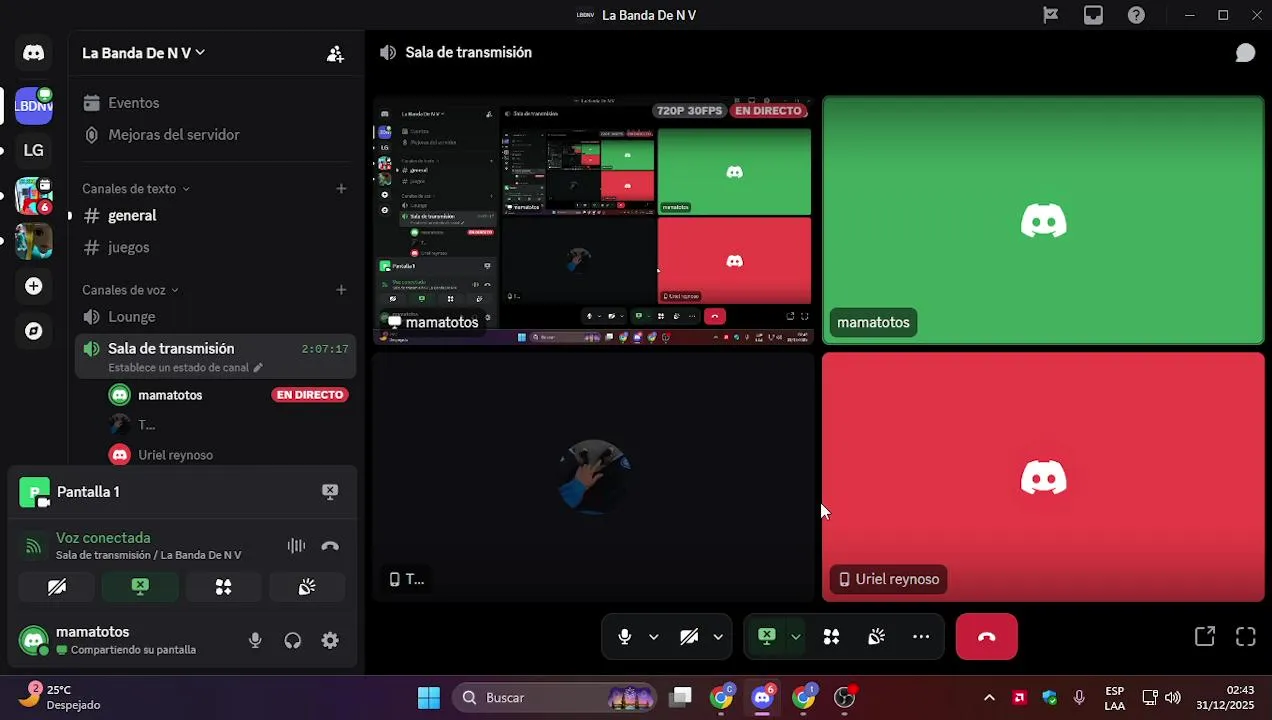Turn on camera in call control bar
This screenshot has width=1272, height=720.
coord(689,637)
